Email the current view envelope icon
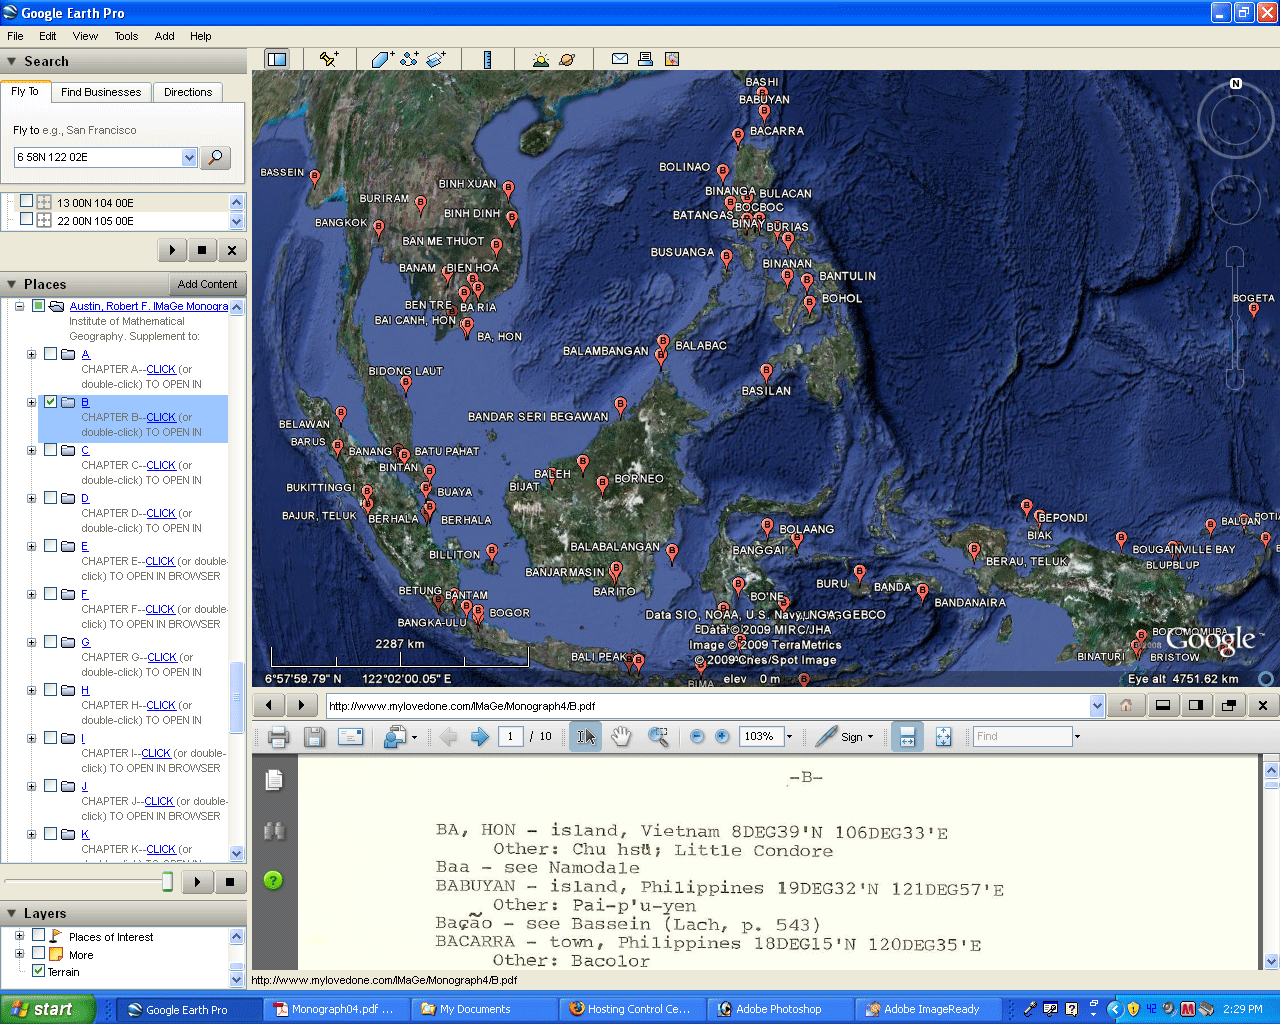Image resolution: width=1280 pixels, height=1024 pixels. pos(620,59)
